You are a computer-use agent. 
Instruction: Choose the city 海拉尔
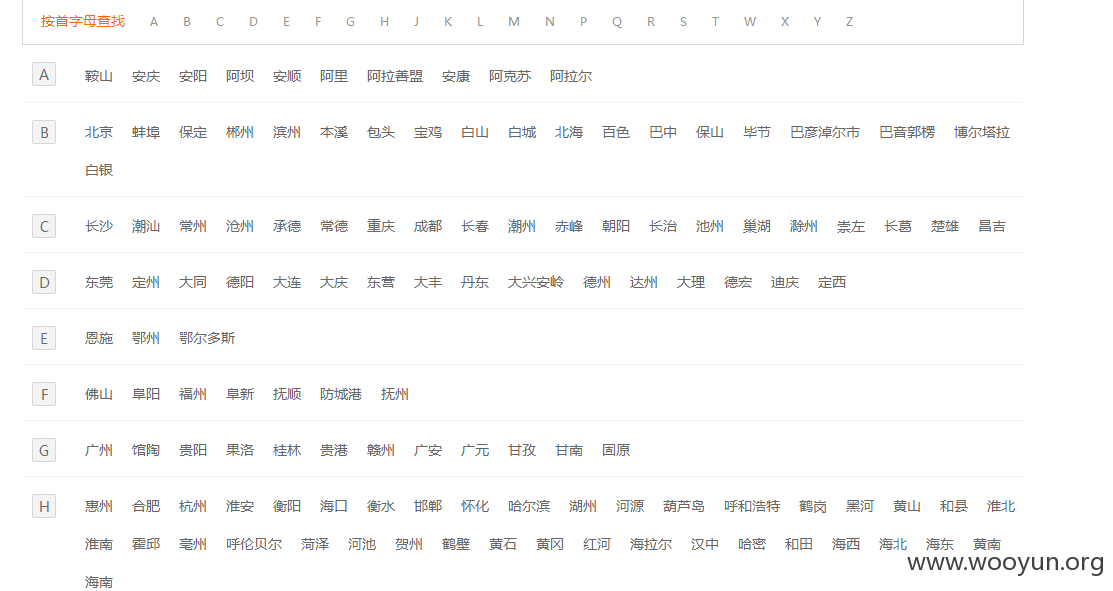click(650, 545)
